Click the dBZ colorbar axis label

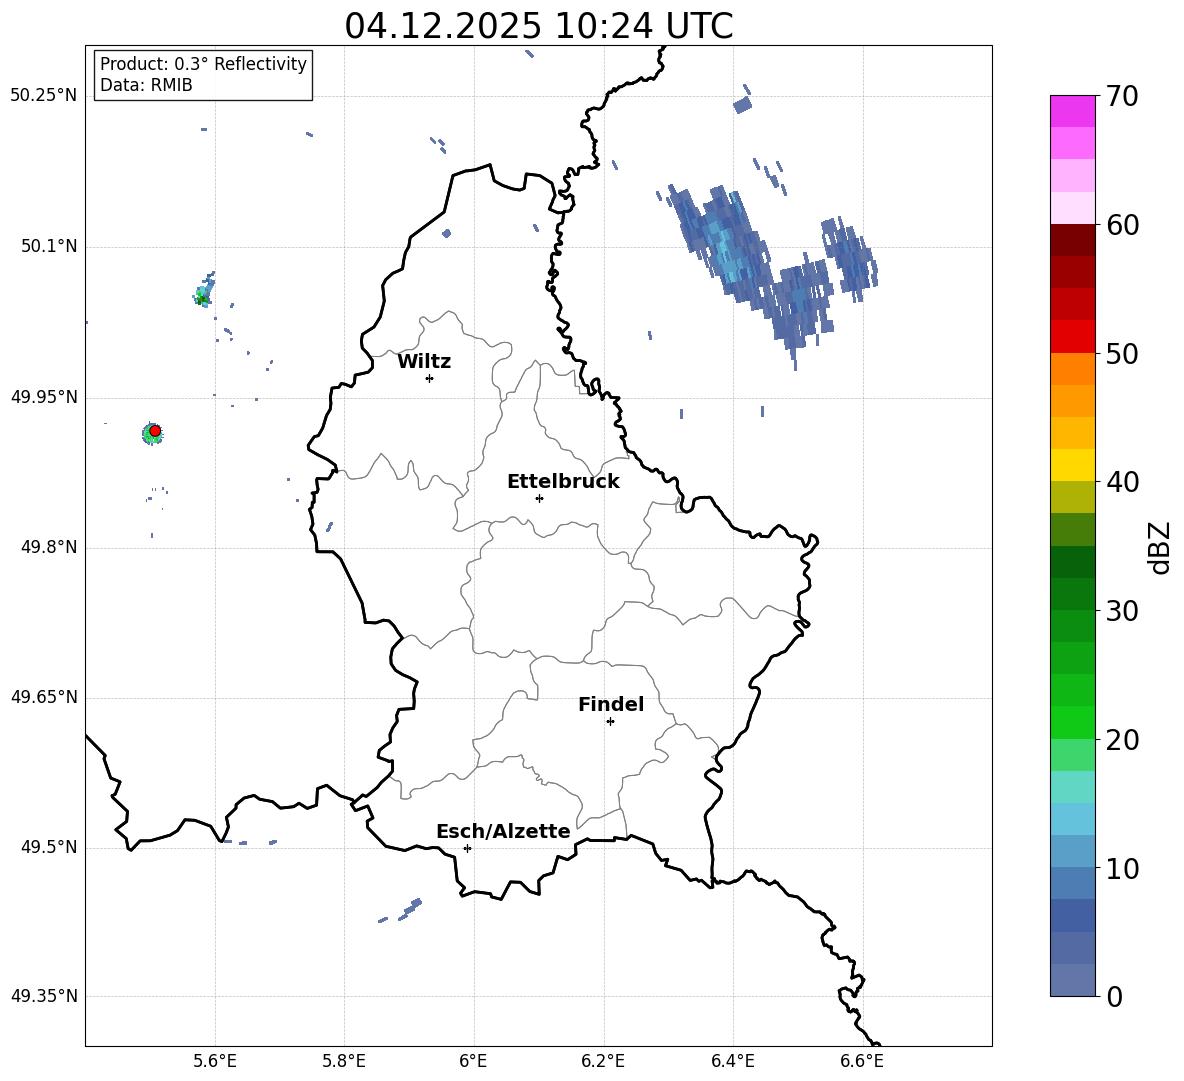tap(1161, 547)
